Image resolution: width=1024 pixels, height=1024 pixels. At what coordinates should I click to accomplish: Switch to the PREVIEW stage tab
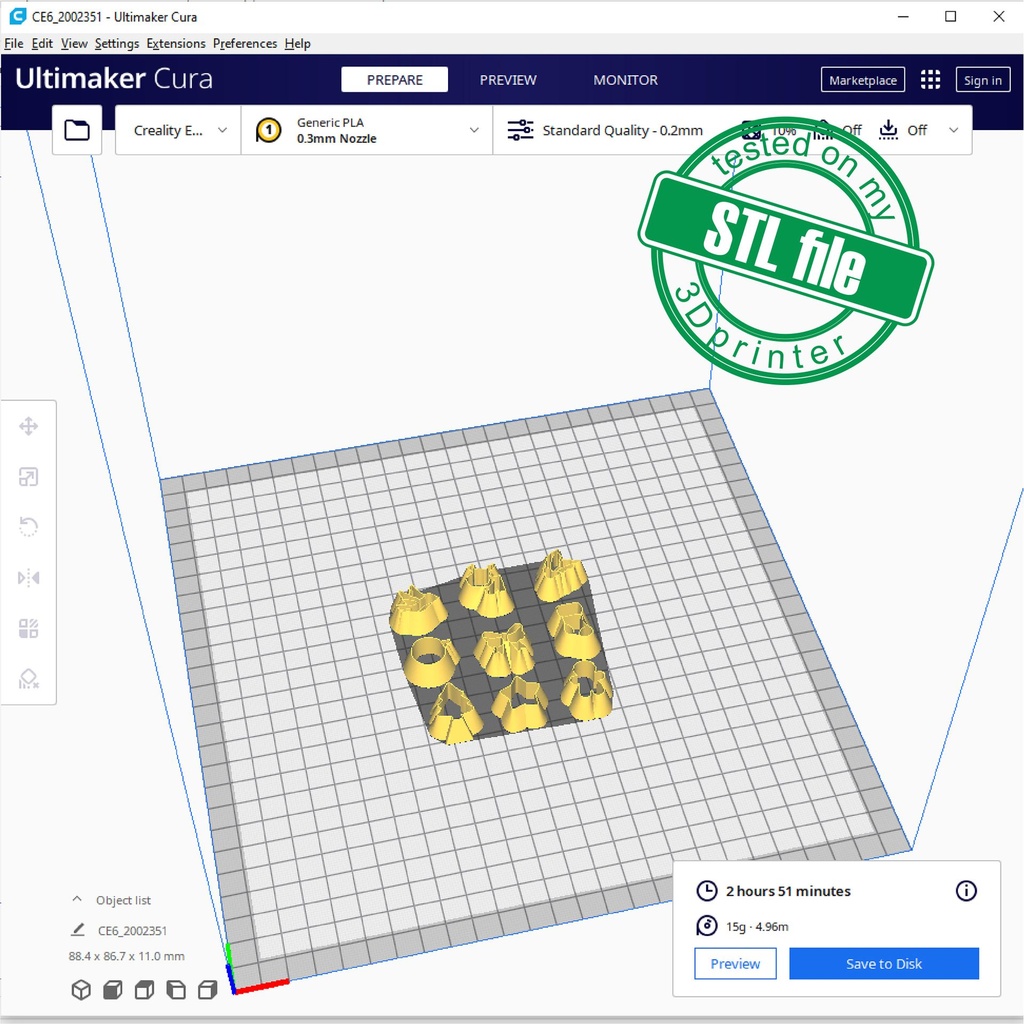pos(508,80)
